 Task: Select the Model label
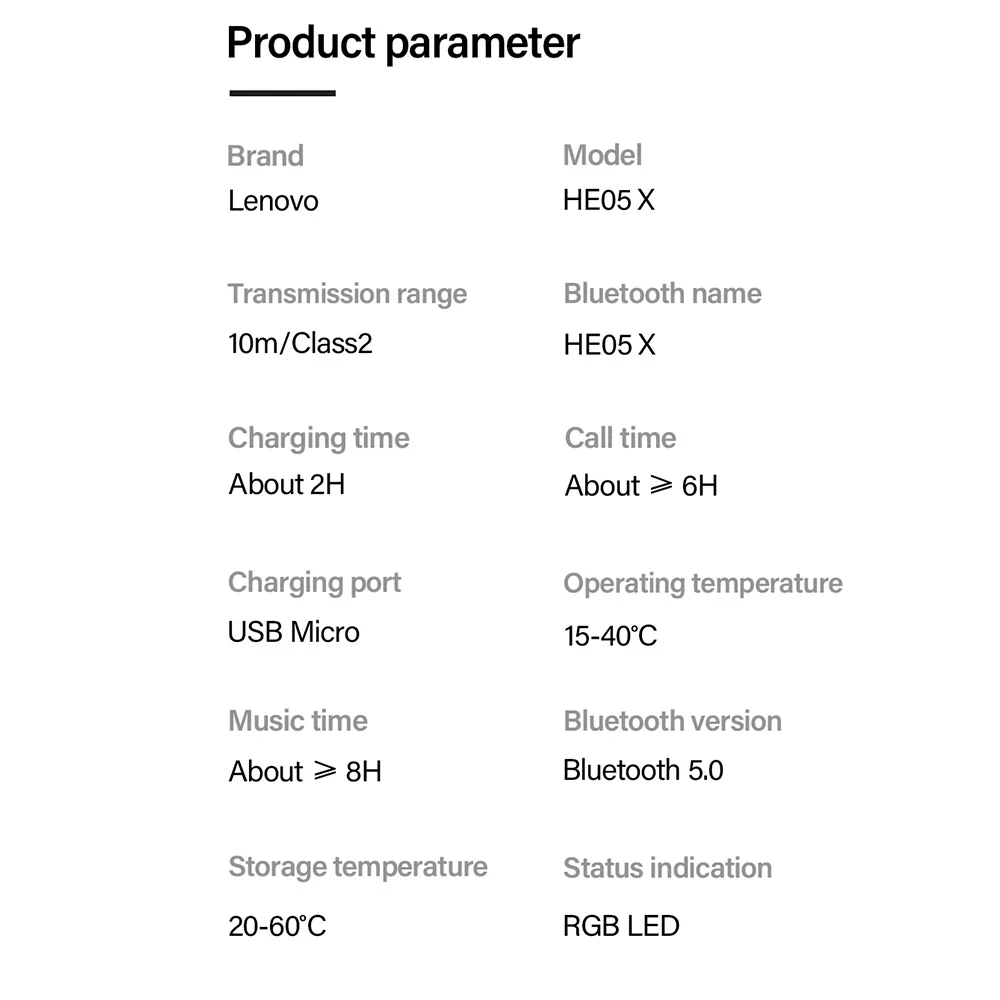602,155
